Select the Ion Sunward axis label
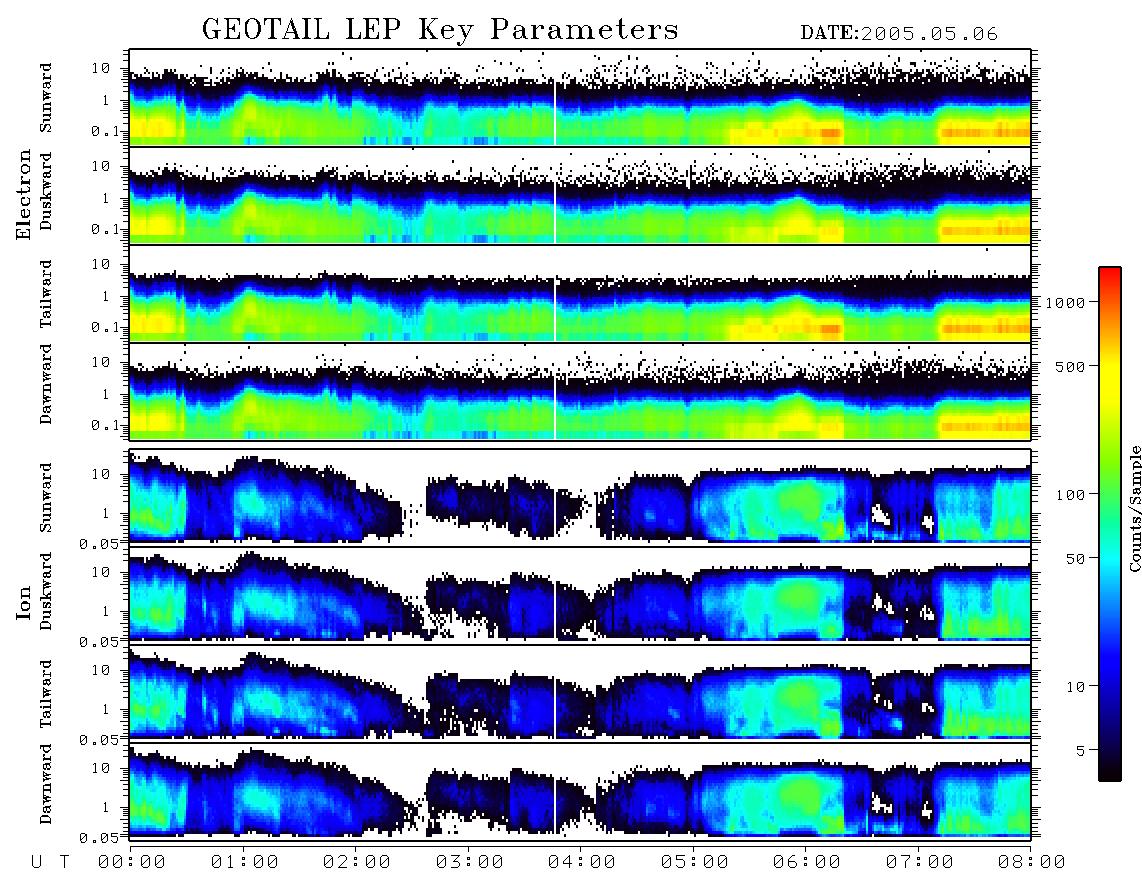This screenshot has height=880, width=1142. pyautogui.click(x=46, y=497)
